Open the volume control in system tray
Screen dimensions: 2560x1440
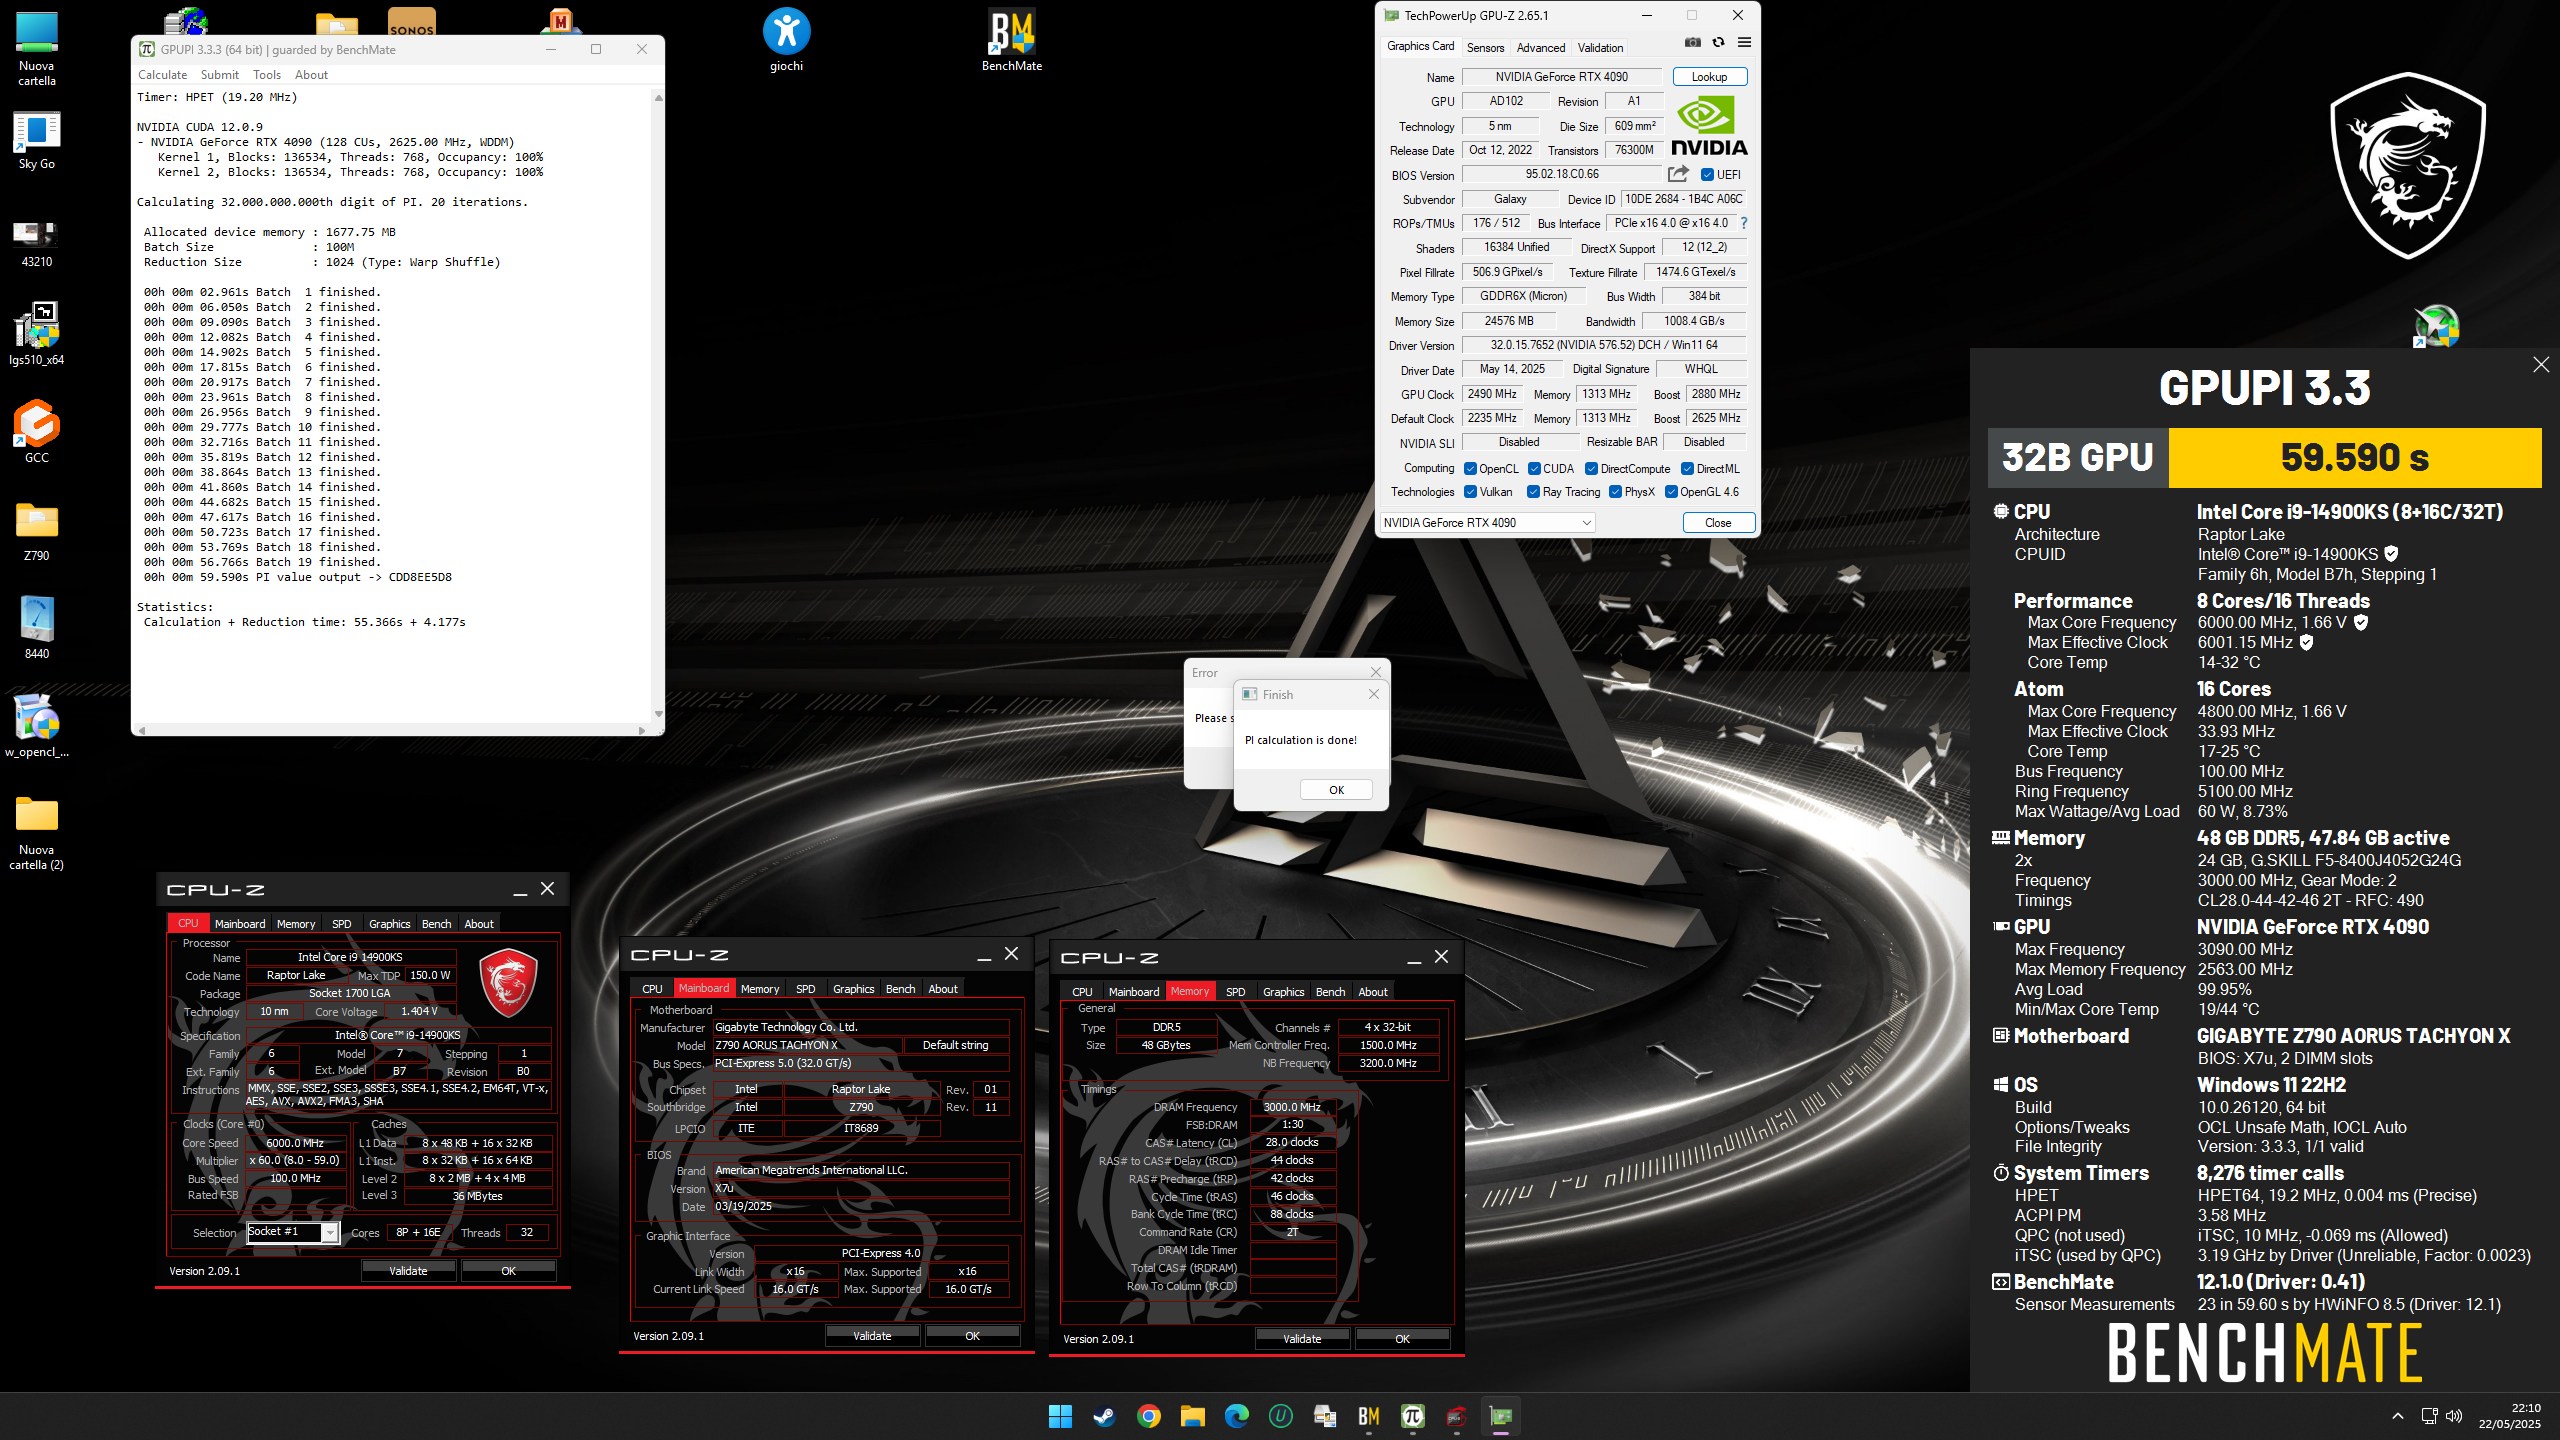[2453, 1416]
